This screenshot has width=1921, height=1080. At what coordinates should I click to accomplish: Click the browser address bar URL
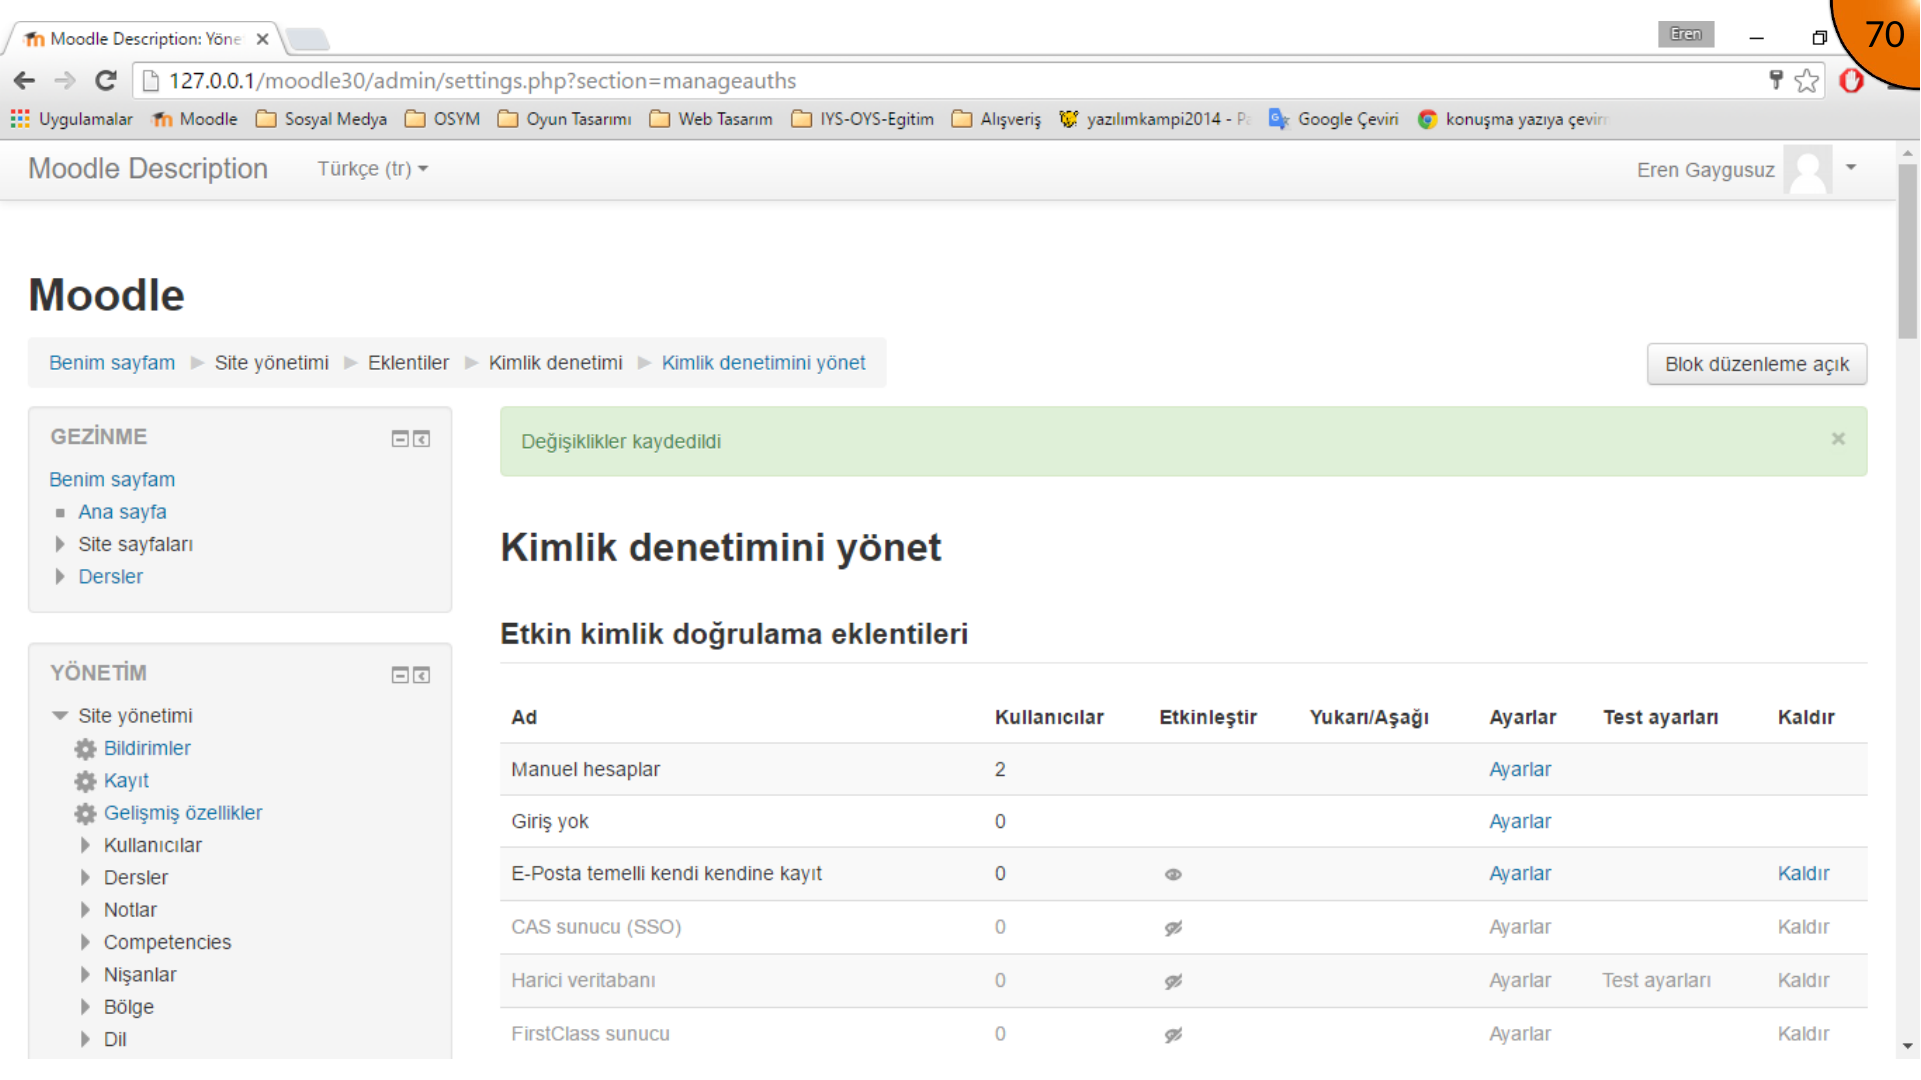pos(482,81)
